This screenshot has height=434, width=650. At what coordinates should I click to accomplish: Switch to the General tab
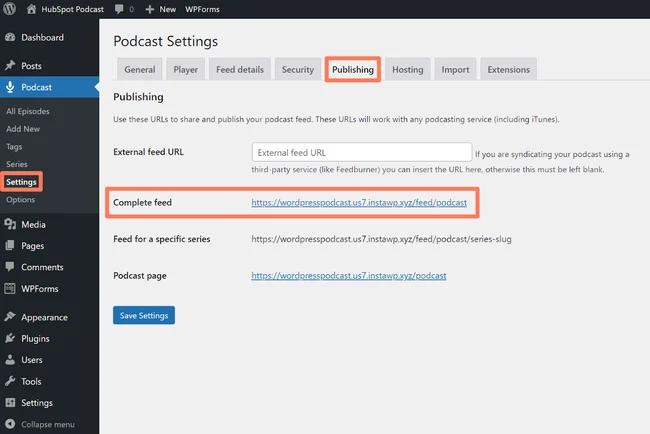pos(140,69)
